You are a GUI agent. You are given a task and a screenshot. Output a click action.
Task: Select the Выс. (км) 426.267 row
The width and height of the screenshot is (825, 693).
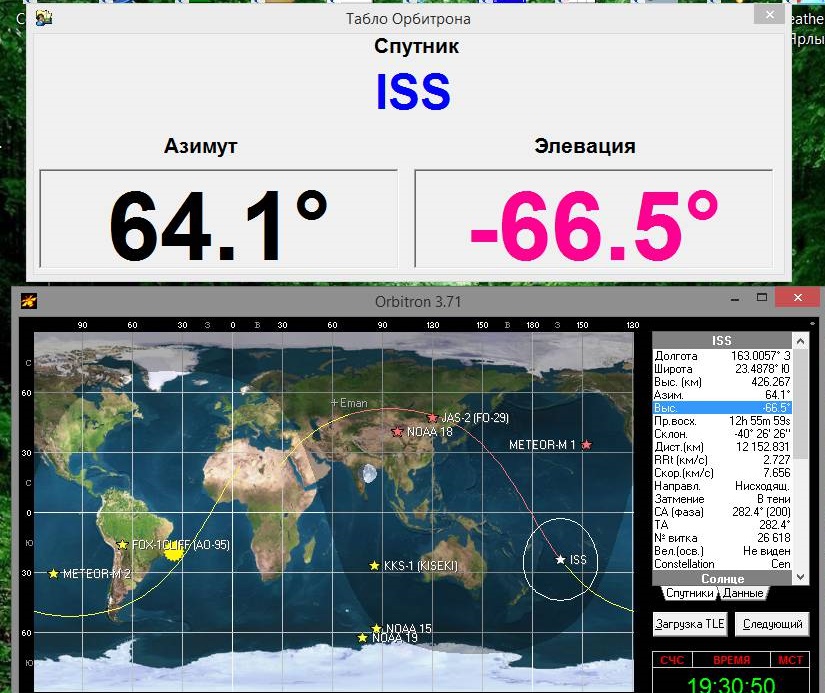(722, 382)
